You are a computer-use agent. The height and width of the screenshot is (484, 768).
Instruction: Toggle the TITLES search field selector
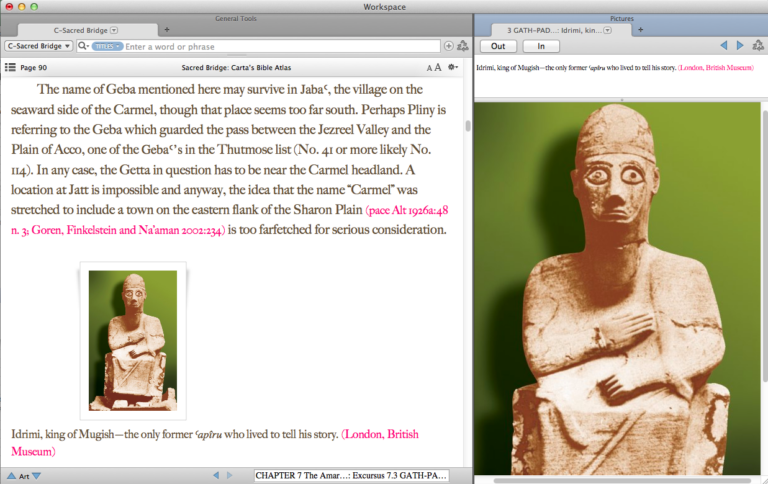tap(107, 46)
